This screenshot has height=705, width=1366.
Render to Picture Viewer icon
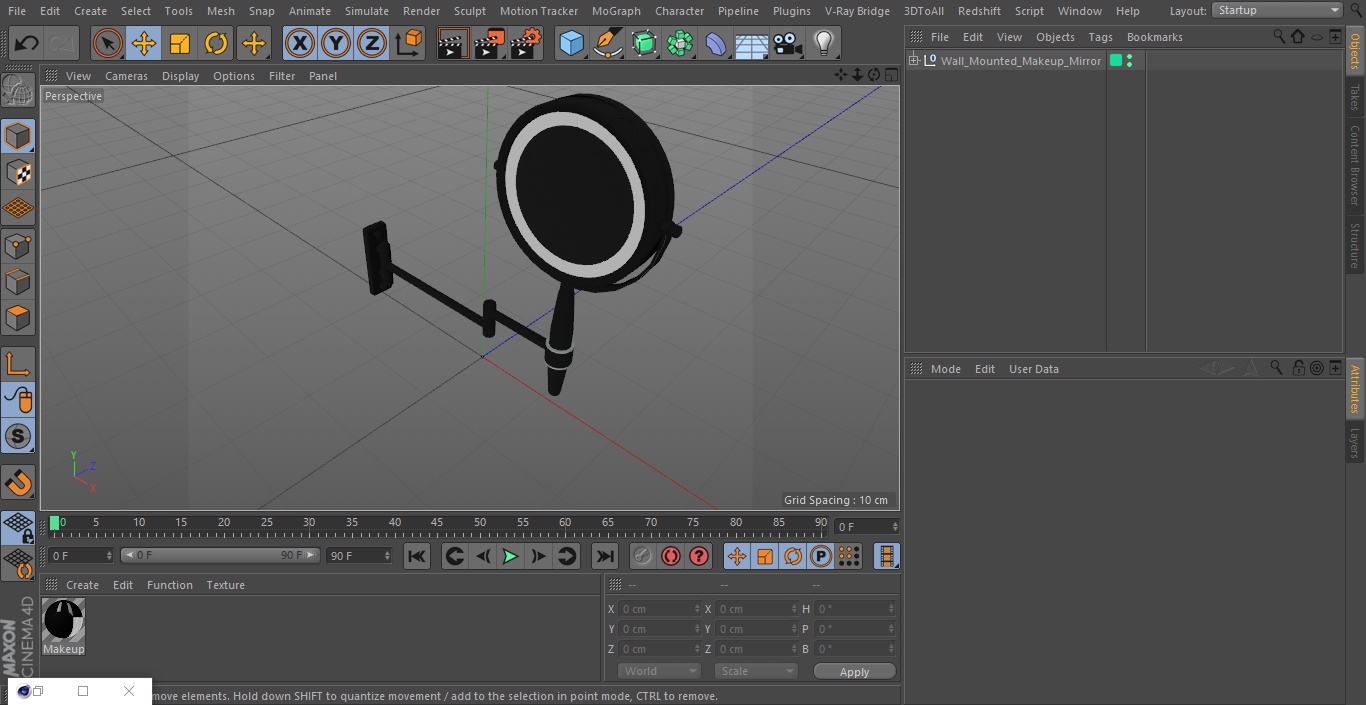point(489,43)
